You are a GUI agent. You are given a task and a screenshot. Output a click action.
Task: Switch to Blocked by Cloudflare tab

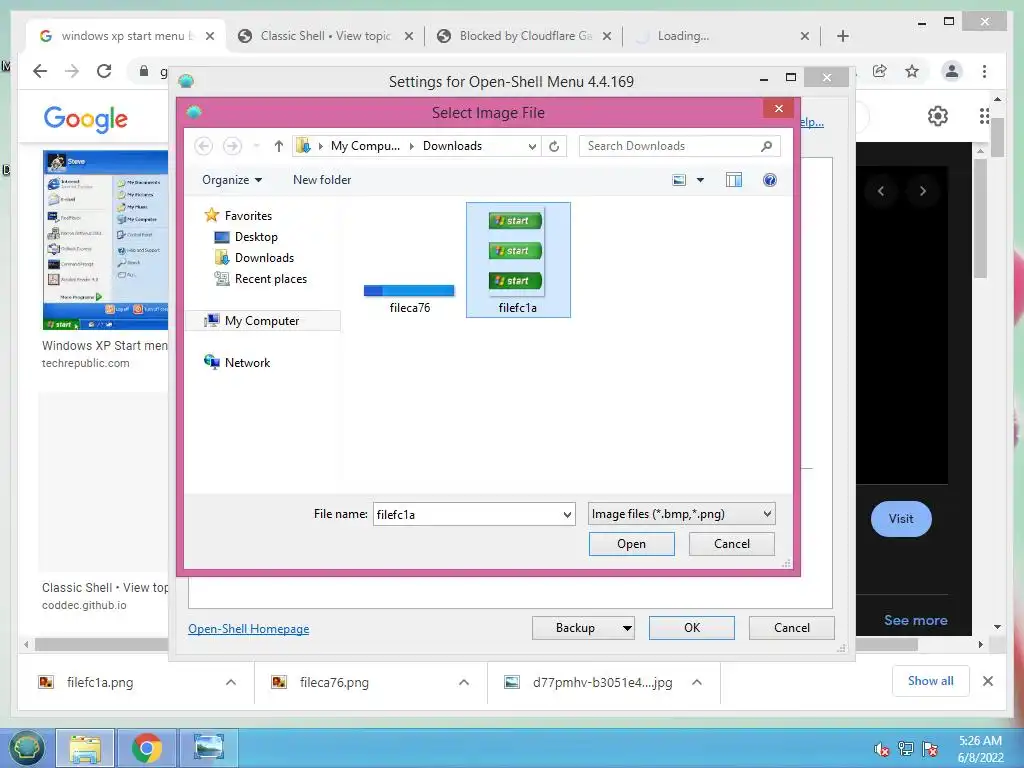[524, 36]
